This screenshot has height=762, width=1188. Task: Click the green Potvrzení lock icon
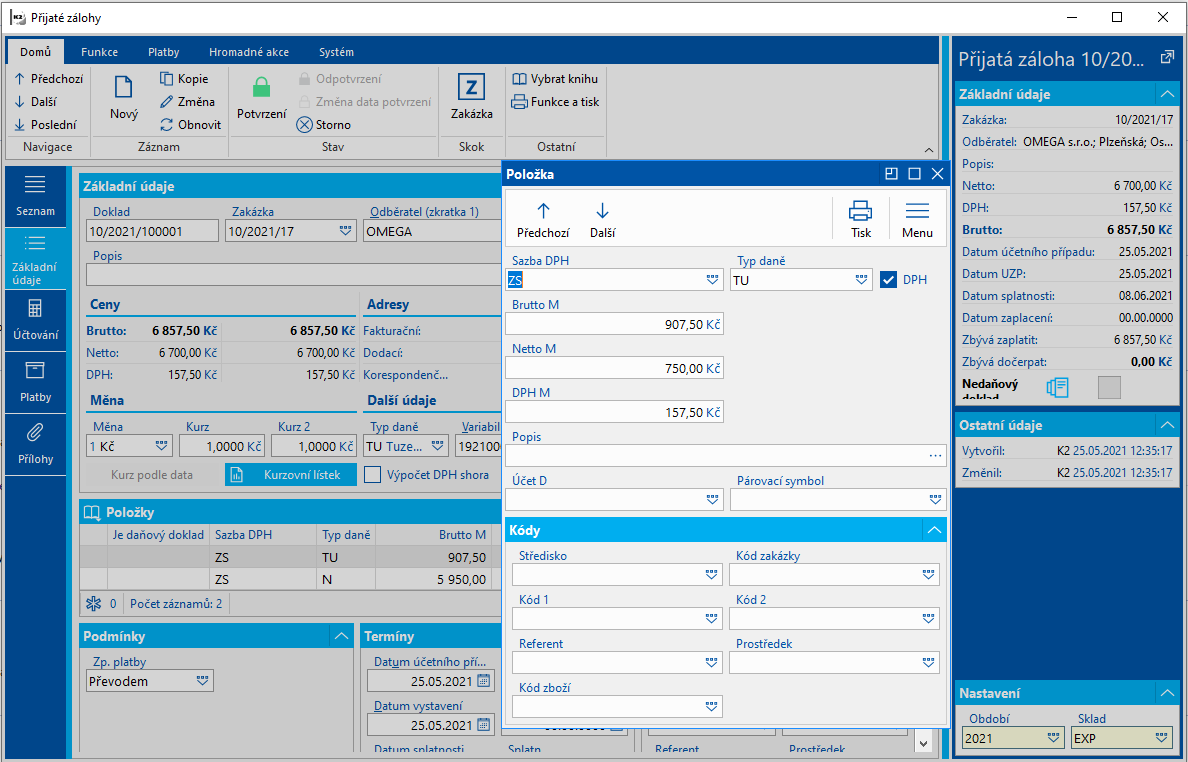[261, 87]
